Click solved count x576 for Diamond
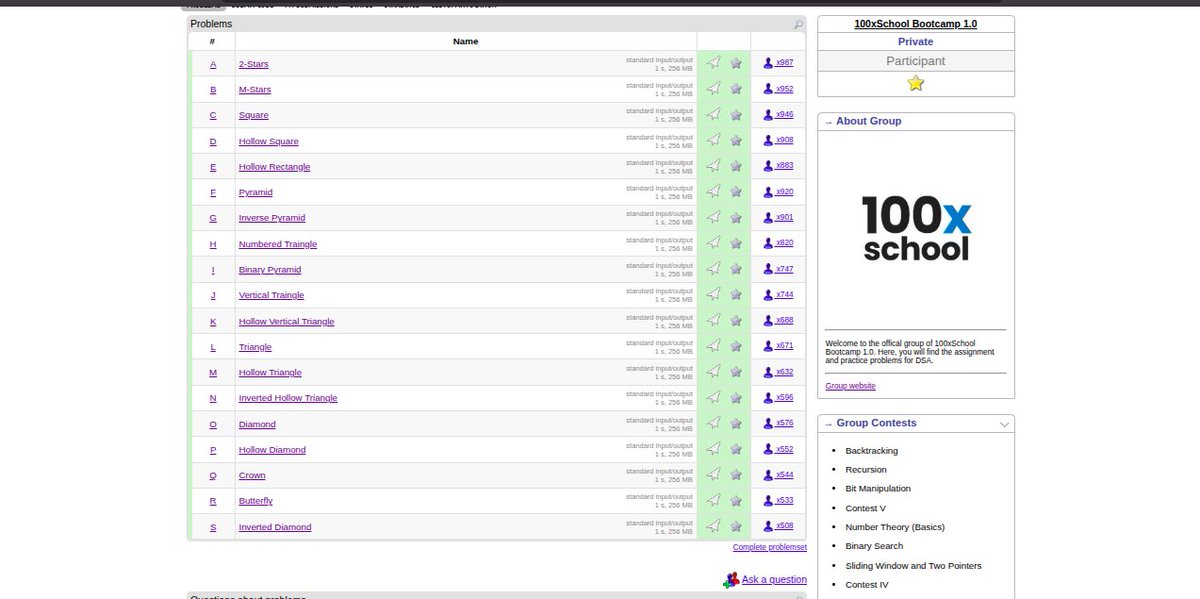The image size is (1200, 599). click(784, 423)
